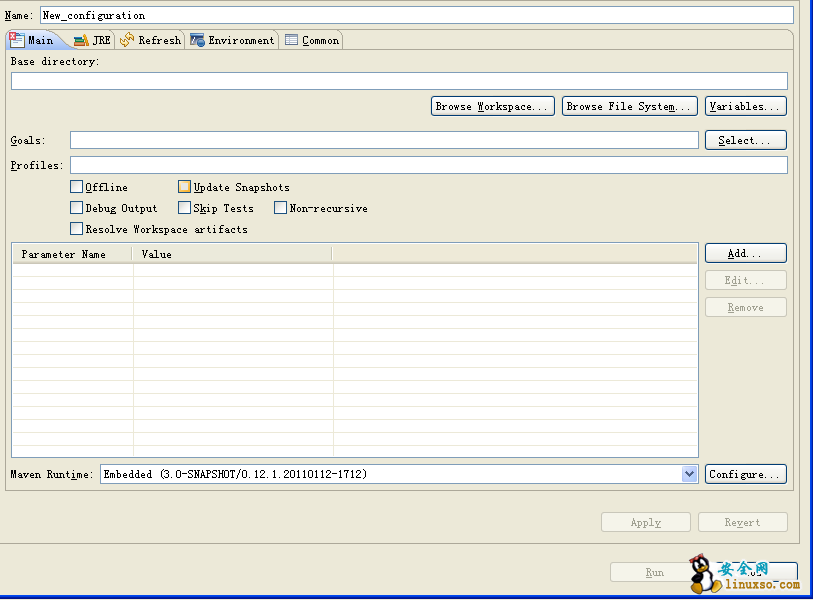Click the Variables button
The height and width of the screenshot is (600, 813).
click(x=745, y=106)
